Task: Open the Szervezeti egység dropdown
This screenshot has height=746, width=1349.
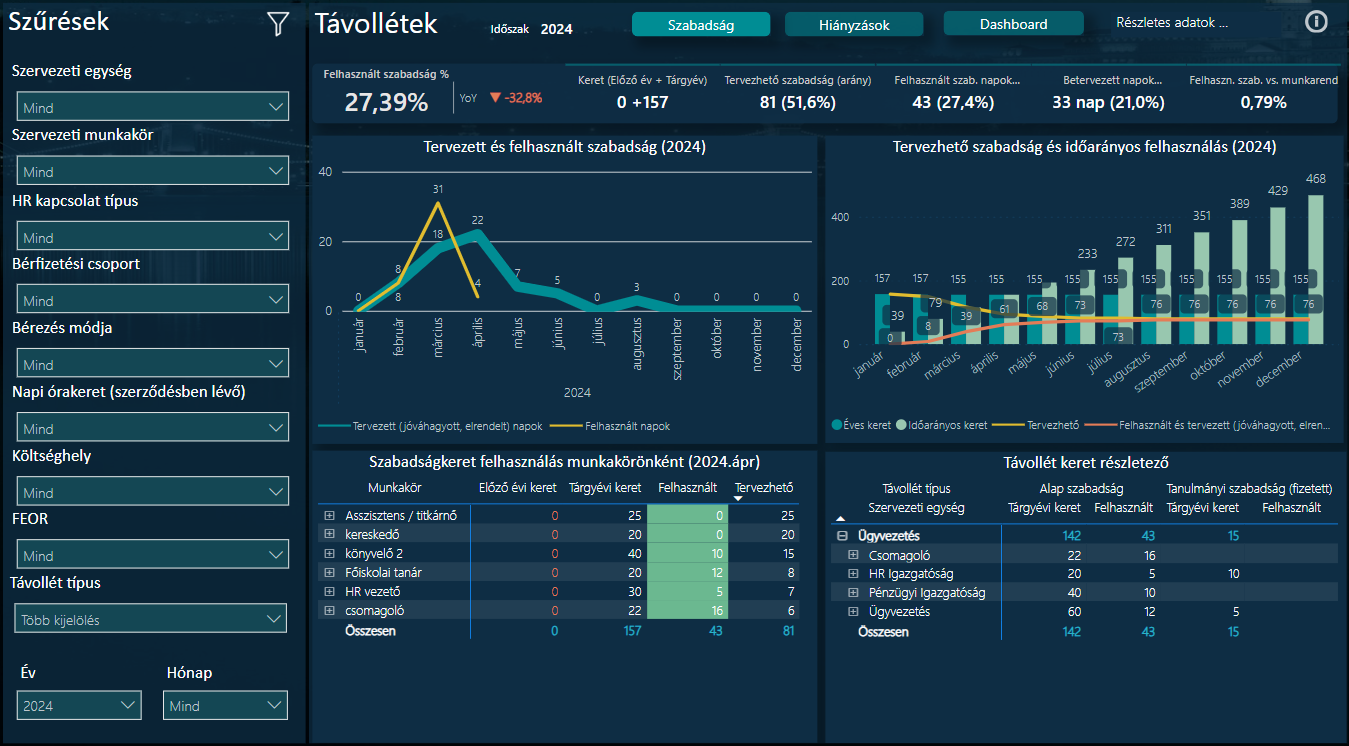Action: [x=152, y=107]
